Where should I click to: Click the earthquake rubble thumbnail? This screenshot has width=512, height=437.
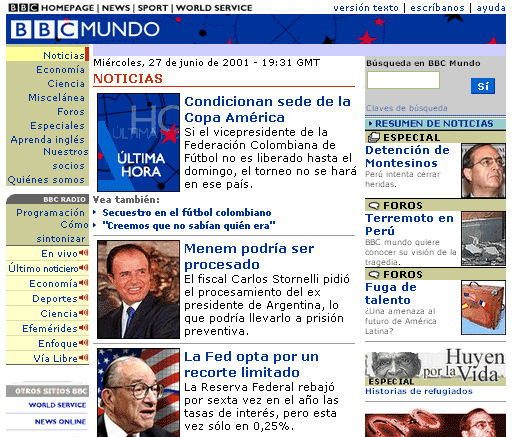pos(483,239)
